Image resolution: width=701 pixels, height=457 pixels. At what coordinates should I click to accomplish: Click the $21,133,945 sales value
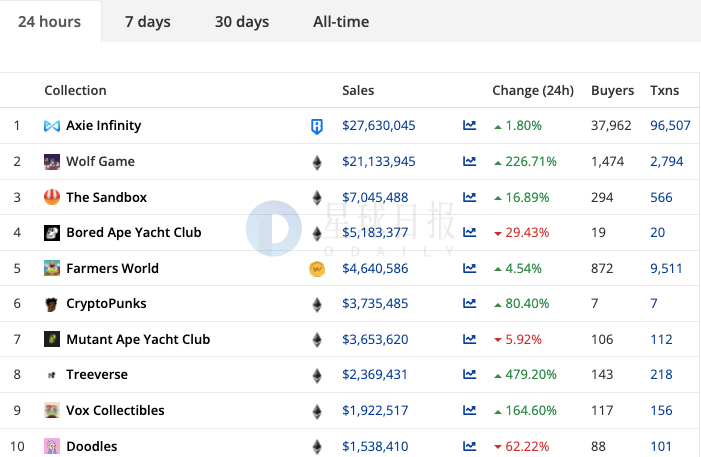379,161
